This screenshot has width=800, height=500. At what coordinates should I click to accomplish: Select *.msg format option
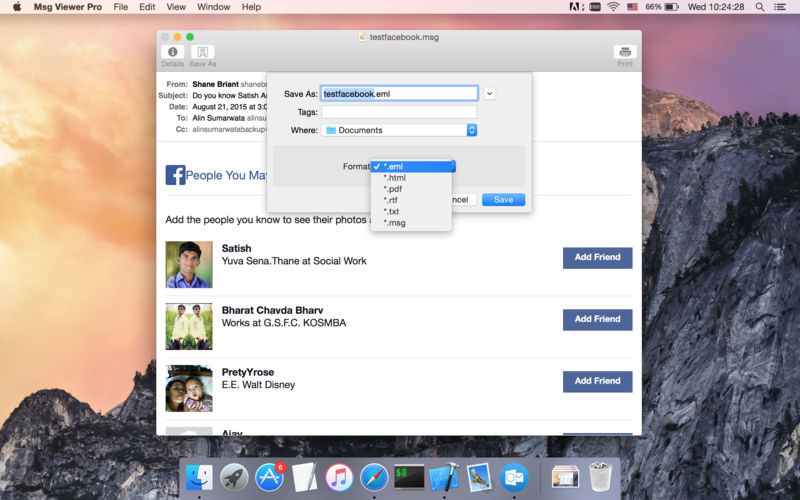[411, 223]
